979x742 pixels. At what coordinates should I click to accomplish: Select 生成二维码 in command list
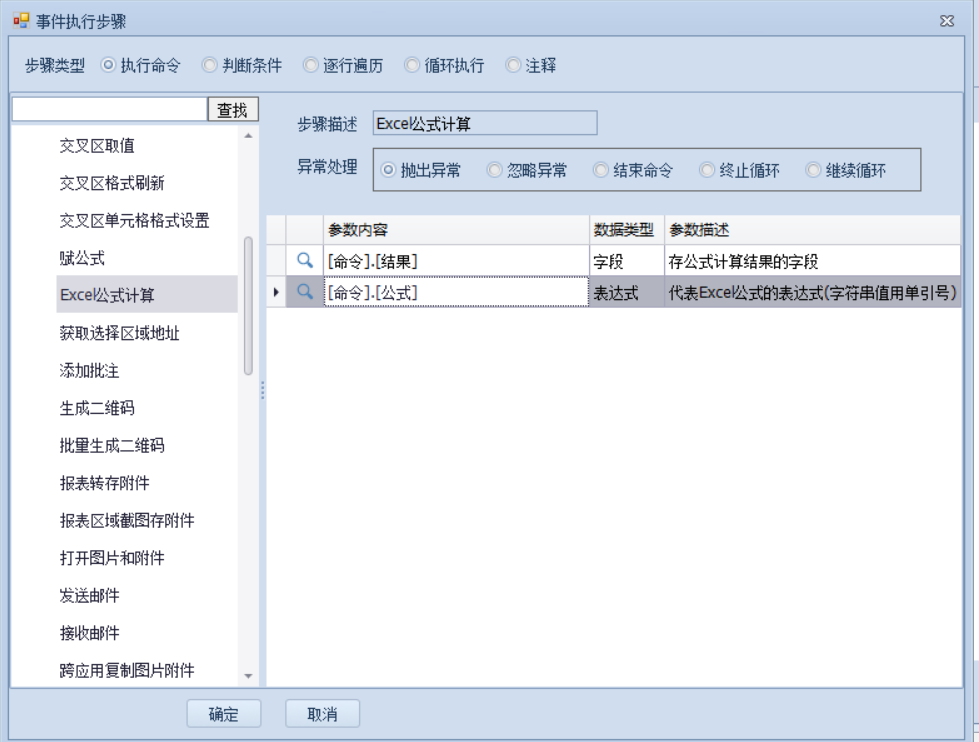[97, 408]
